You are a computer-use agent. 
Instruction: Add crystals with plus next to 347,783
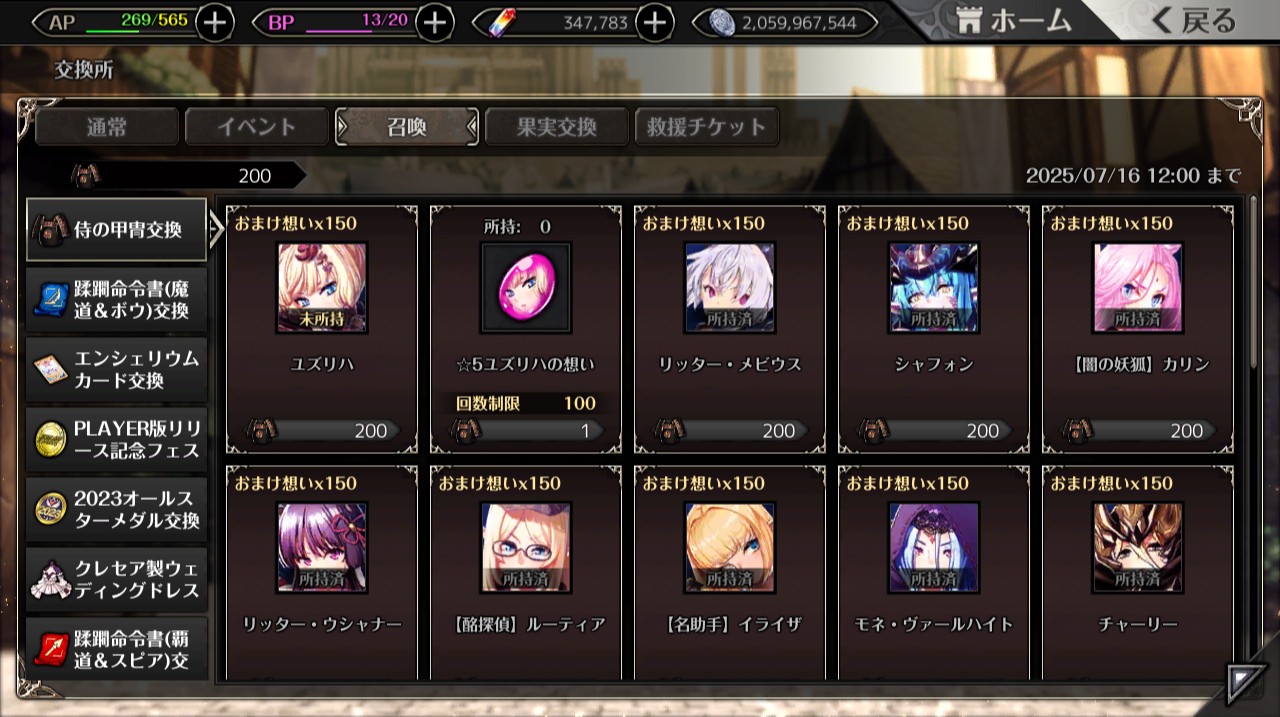click(654, 22)
